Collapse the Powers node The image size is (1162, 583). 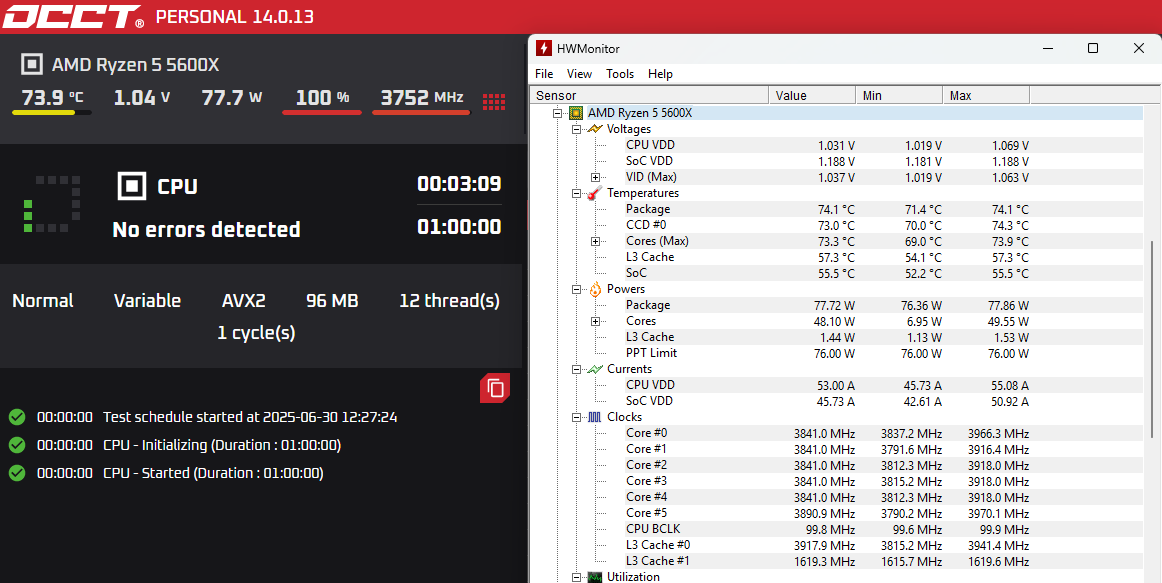(x=576, y=290)
